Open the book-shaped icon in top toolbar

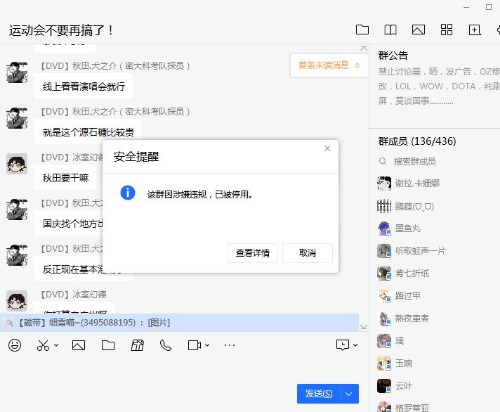coord(390,30)
